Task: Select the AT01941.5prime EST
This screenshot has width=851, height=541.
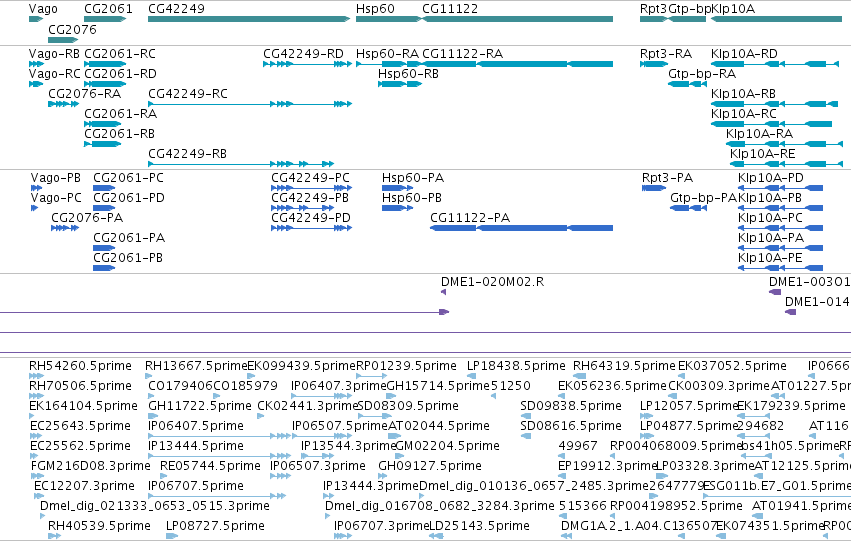Action: [756, 516]
